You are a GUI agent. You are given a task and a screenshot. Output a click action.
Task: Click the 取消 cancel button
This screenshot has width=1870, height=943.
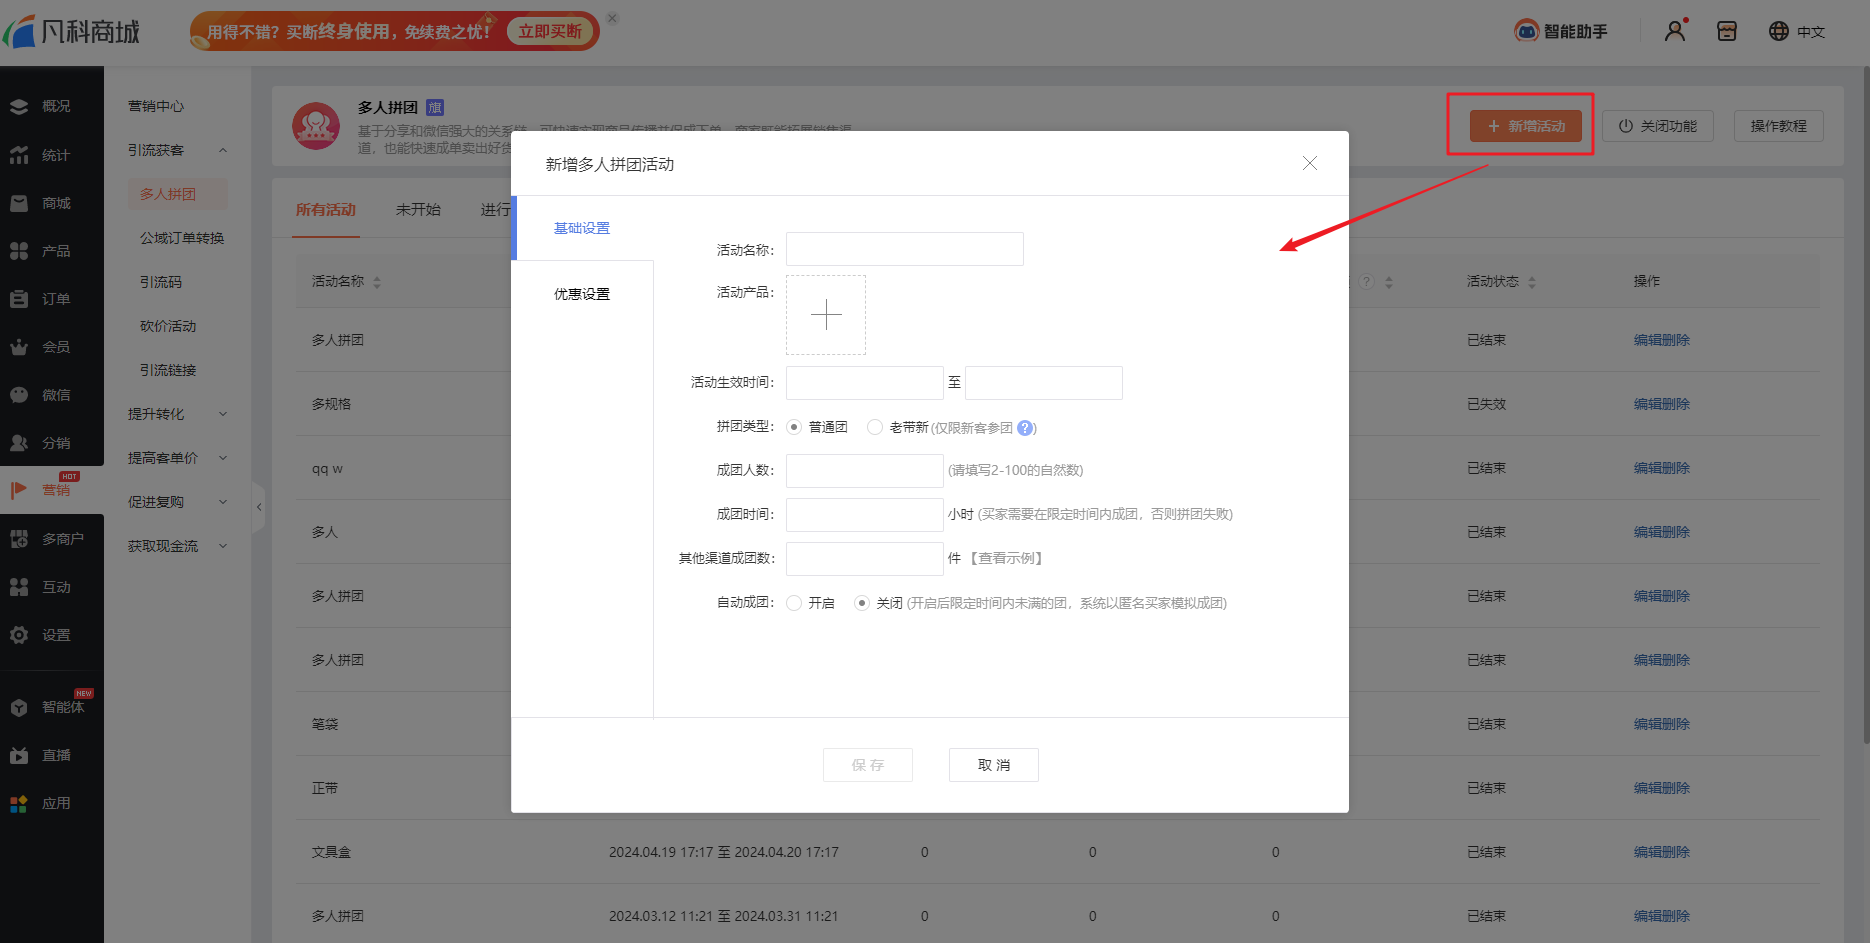(x=993, y=765)
